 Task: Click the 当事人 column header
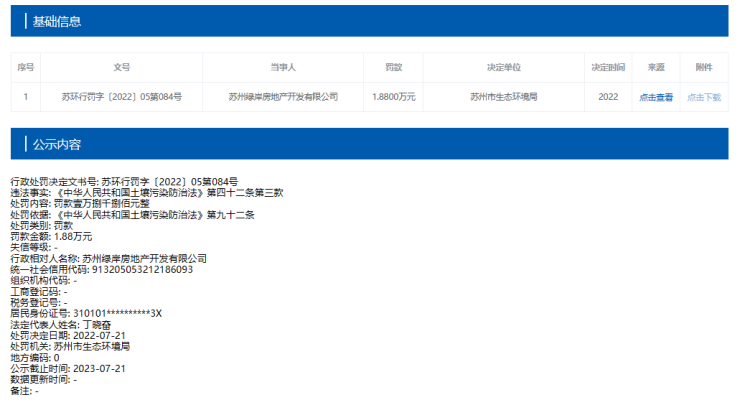(x=283, y=67)
